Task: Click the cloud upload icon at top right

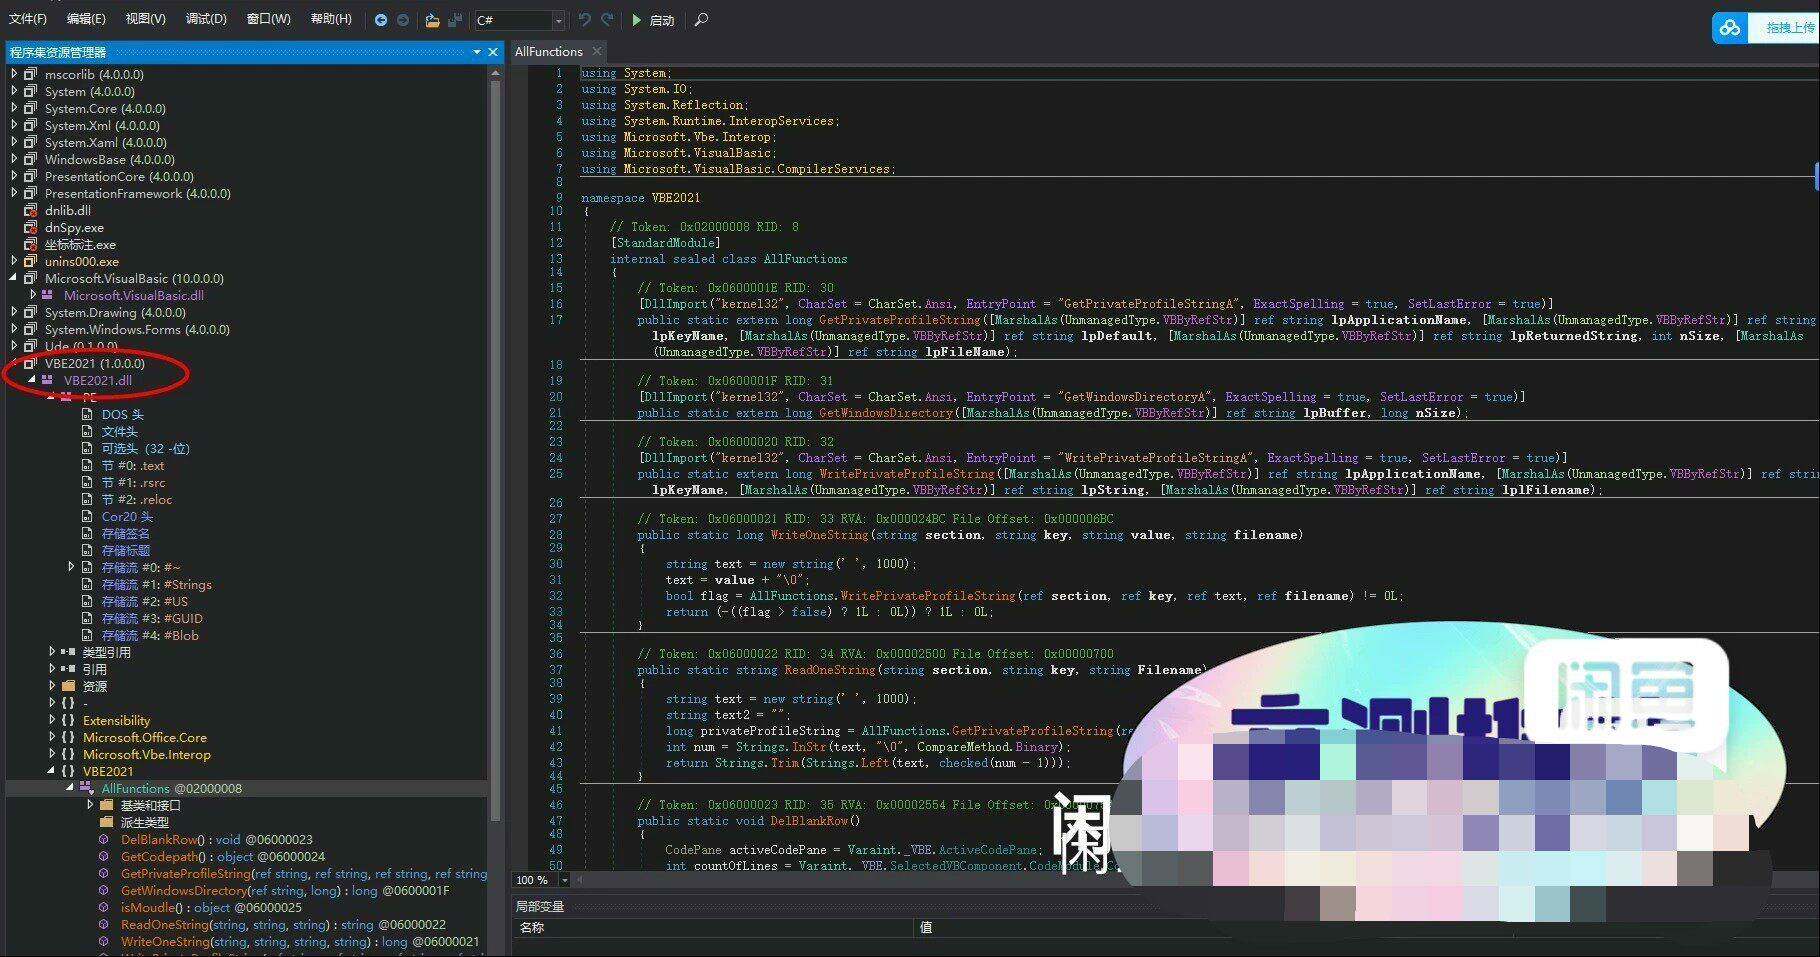Action: click(1730, 28)
